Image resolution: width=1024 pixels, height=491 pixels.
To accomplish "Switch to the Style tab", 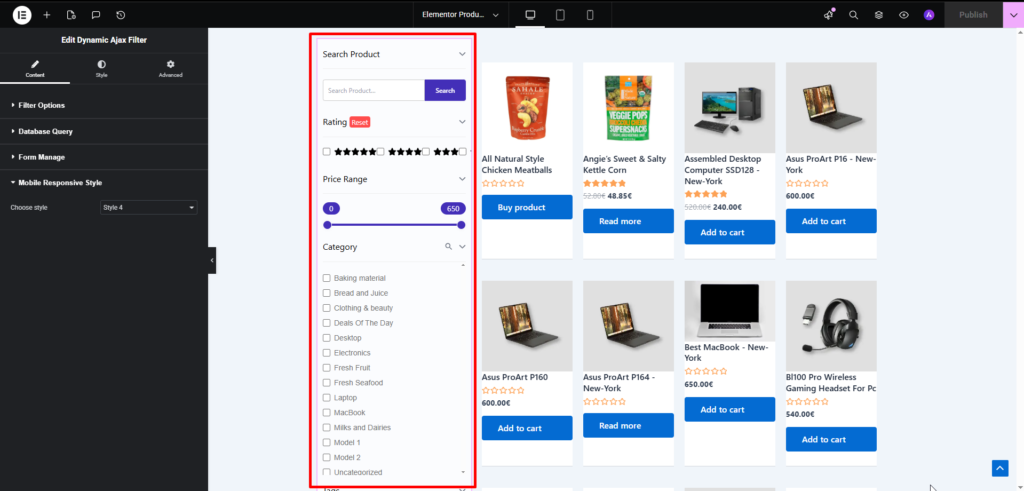I will [102, 68].
